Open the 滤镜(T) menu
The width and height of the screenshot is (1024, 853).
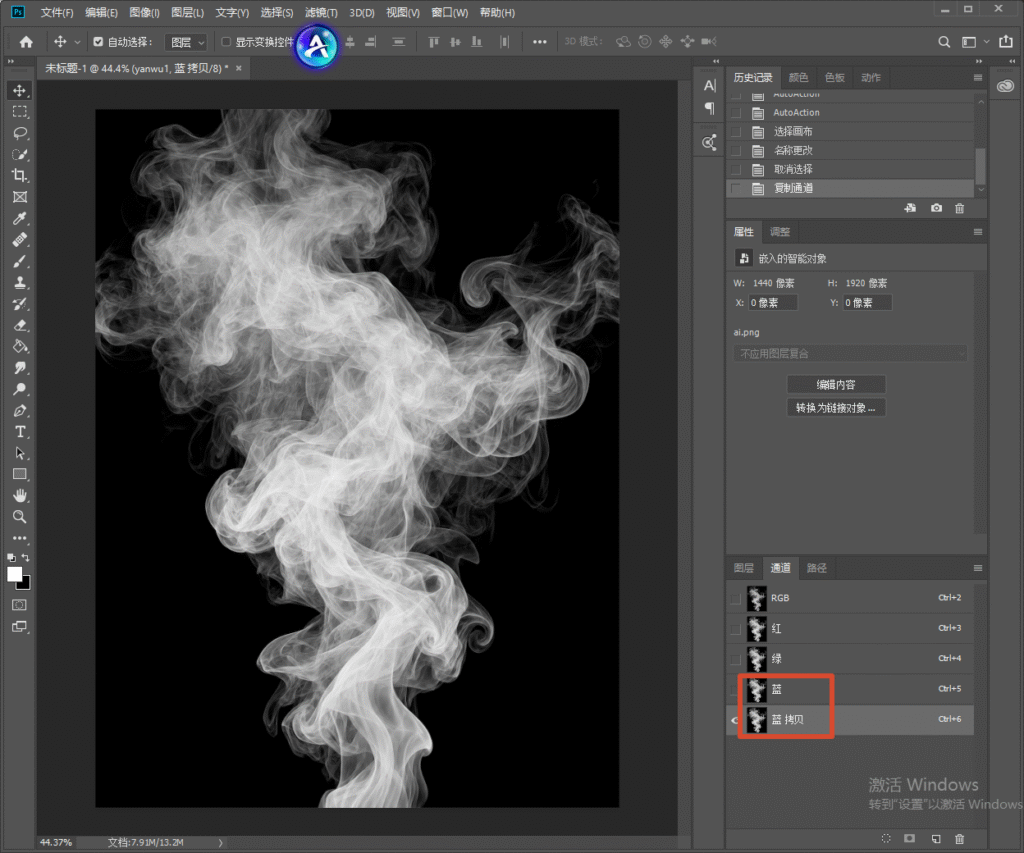coord(321,12)
